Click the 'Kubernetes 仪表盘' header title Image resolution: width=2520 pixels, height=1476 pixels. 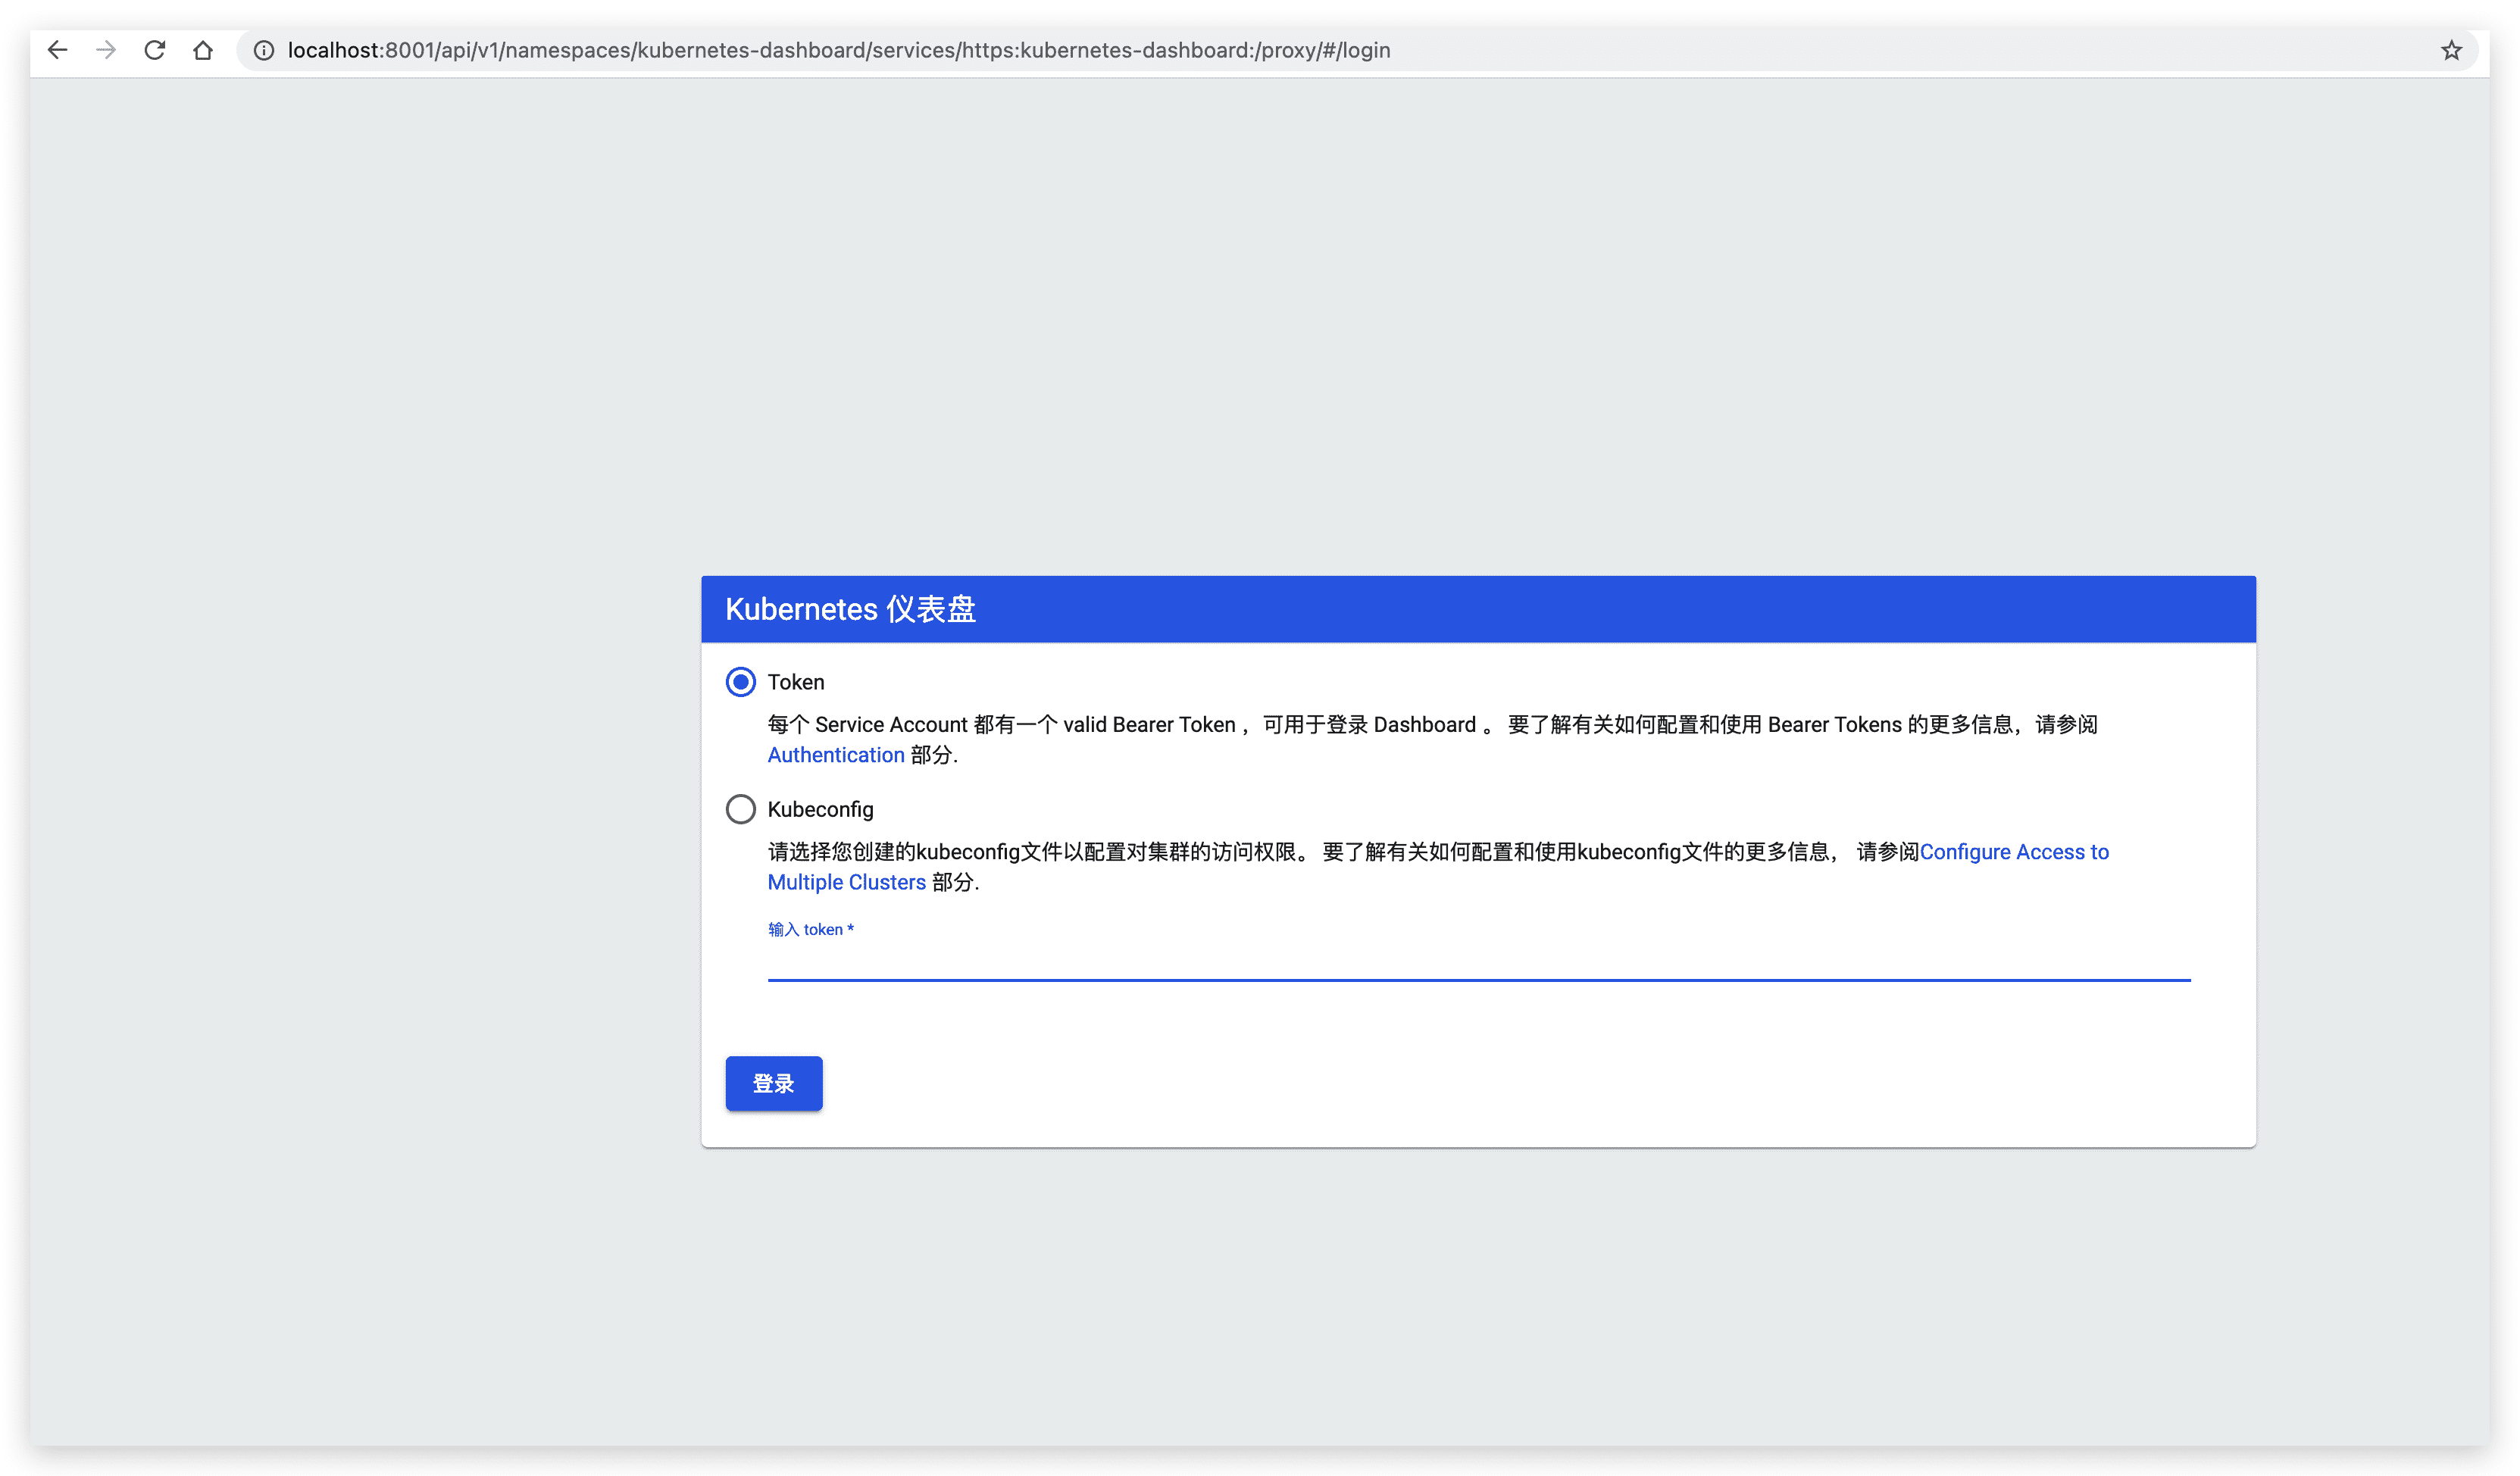(850, 609)
